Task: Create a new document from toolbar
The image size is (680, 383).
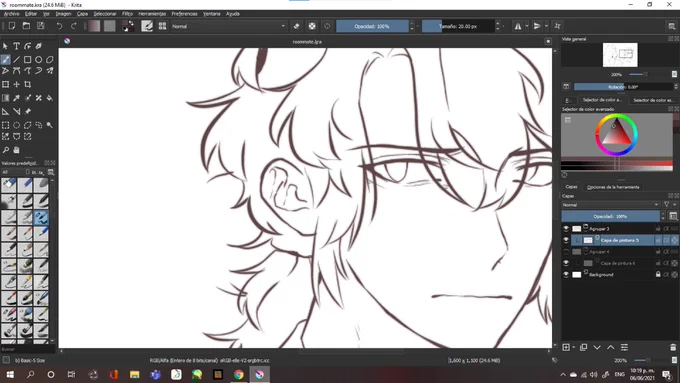Action: [12, 26]
